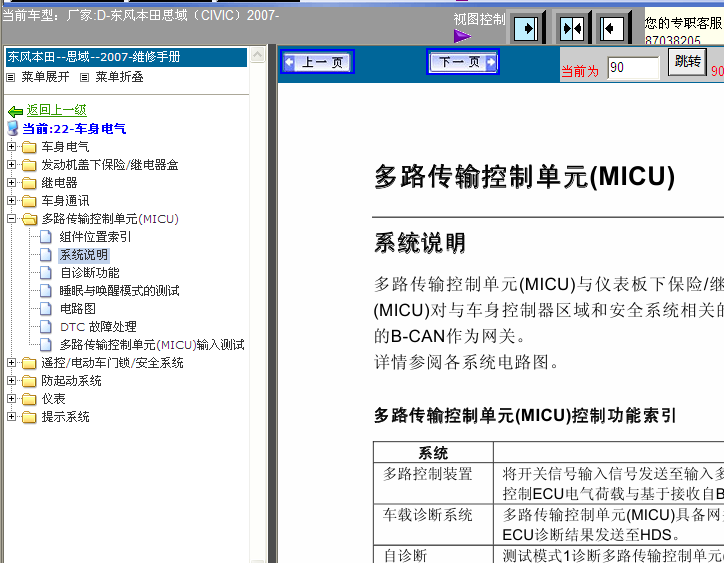Open the 电路图 tree item
Image resolution: width=724 pixels, height=563 pixels.
coord(78,309)
